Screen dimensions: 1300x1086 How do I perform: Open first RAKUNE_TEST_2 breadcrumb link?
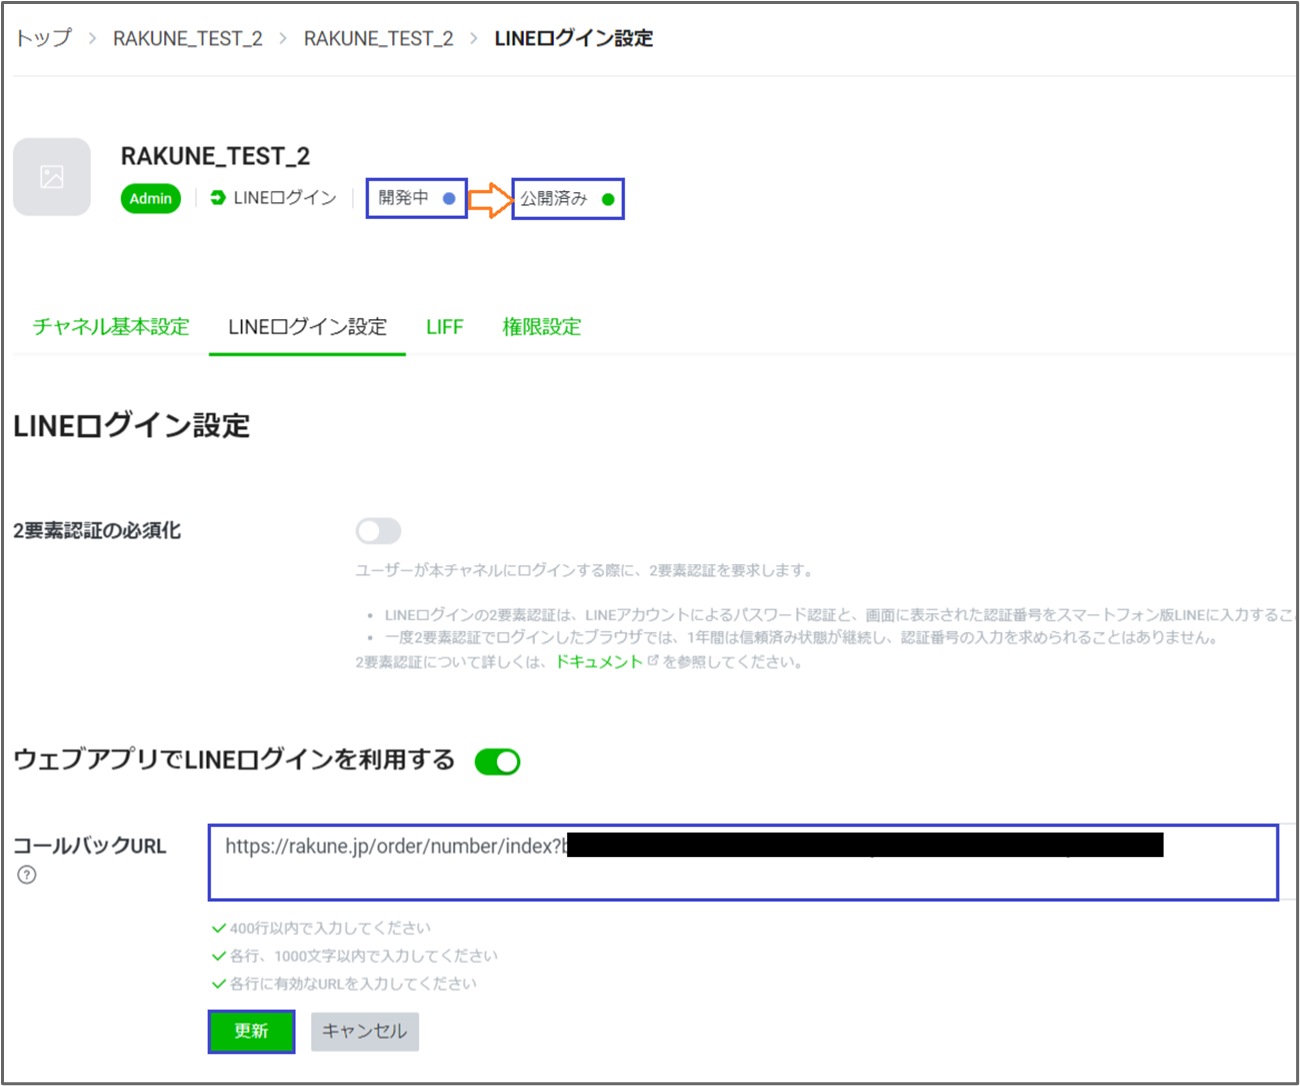(x=188, y=38)
